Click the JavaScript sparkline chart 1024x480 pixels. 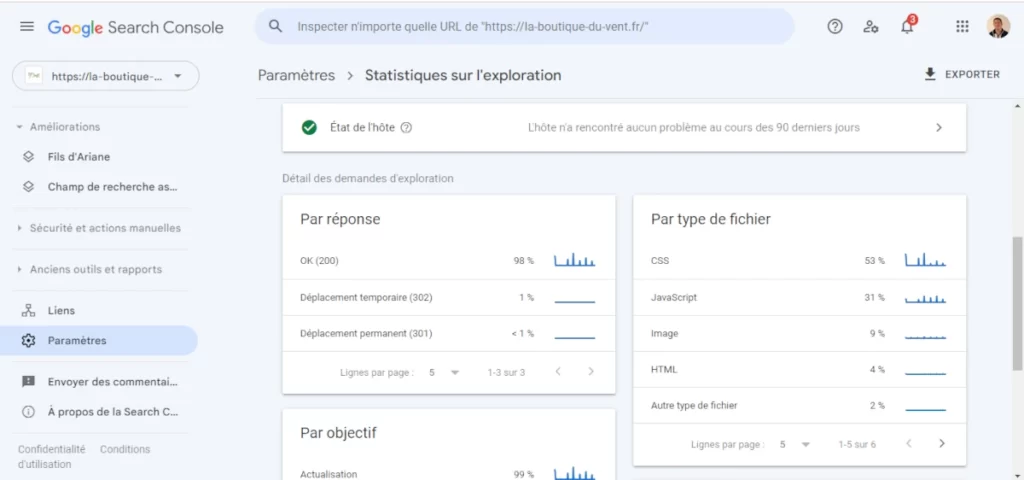pyautogui.click(x=925, y=297)
